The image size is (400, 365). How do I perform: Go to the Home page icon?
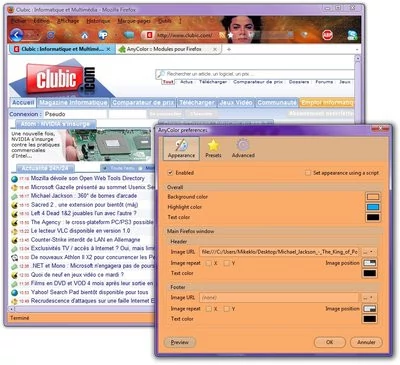(x=85, y=35)
